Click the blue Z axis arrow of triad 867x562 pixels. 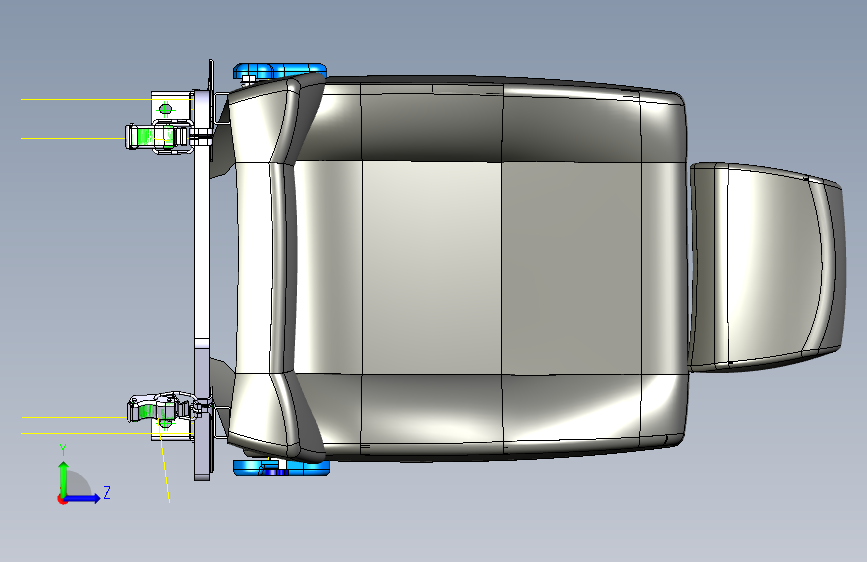click(x=83, y=498)
